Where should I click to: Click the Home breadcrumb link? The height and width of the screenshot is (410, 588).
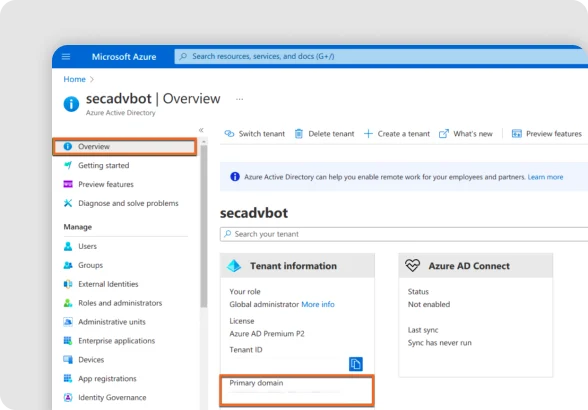(x=74, y=79)
